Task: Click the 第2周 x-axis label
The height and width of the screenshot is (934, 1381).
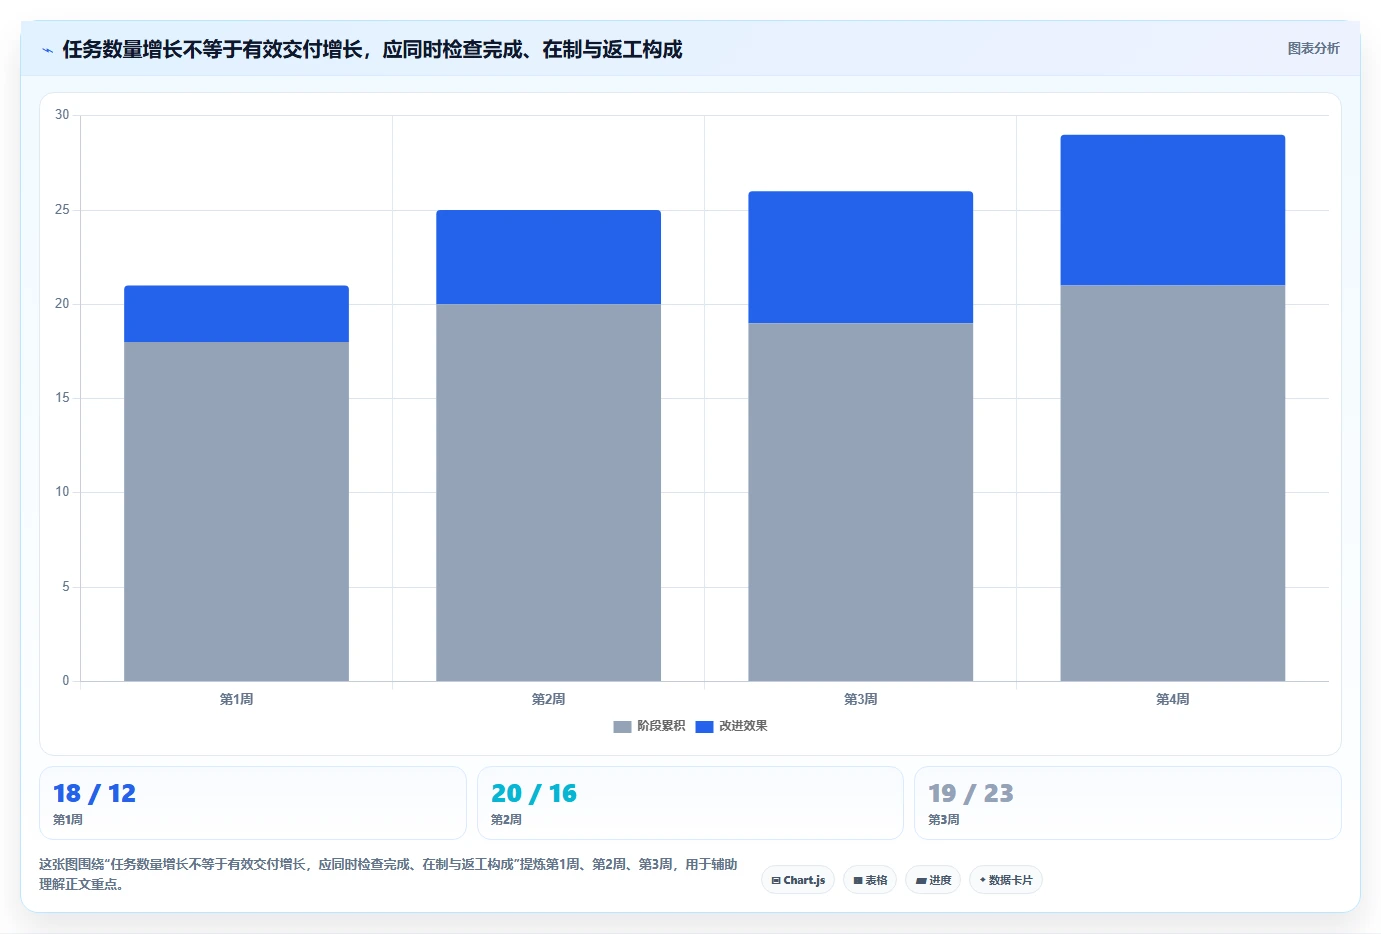Action: point(548,699)
